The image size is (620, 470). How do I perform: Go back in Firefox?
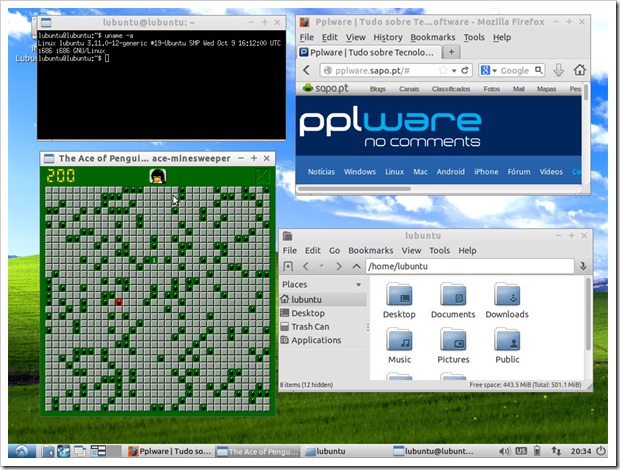click(x=306, y=70)
